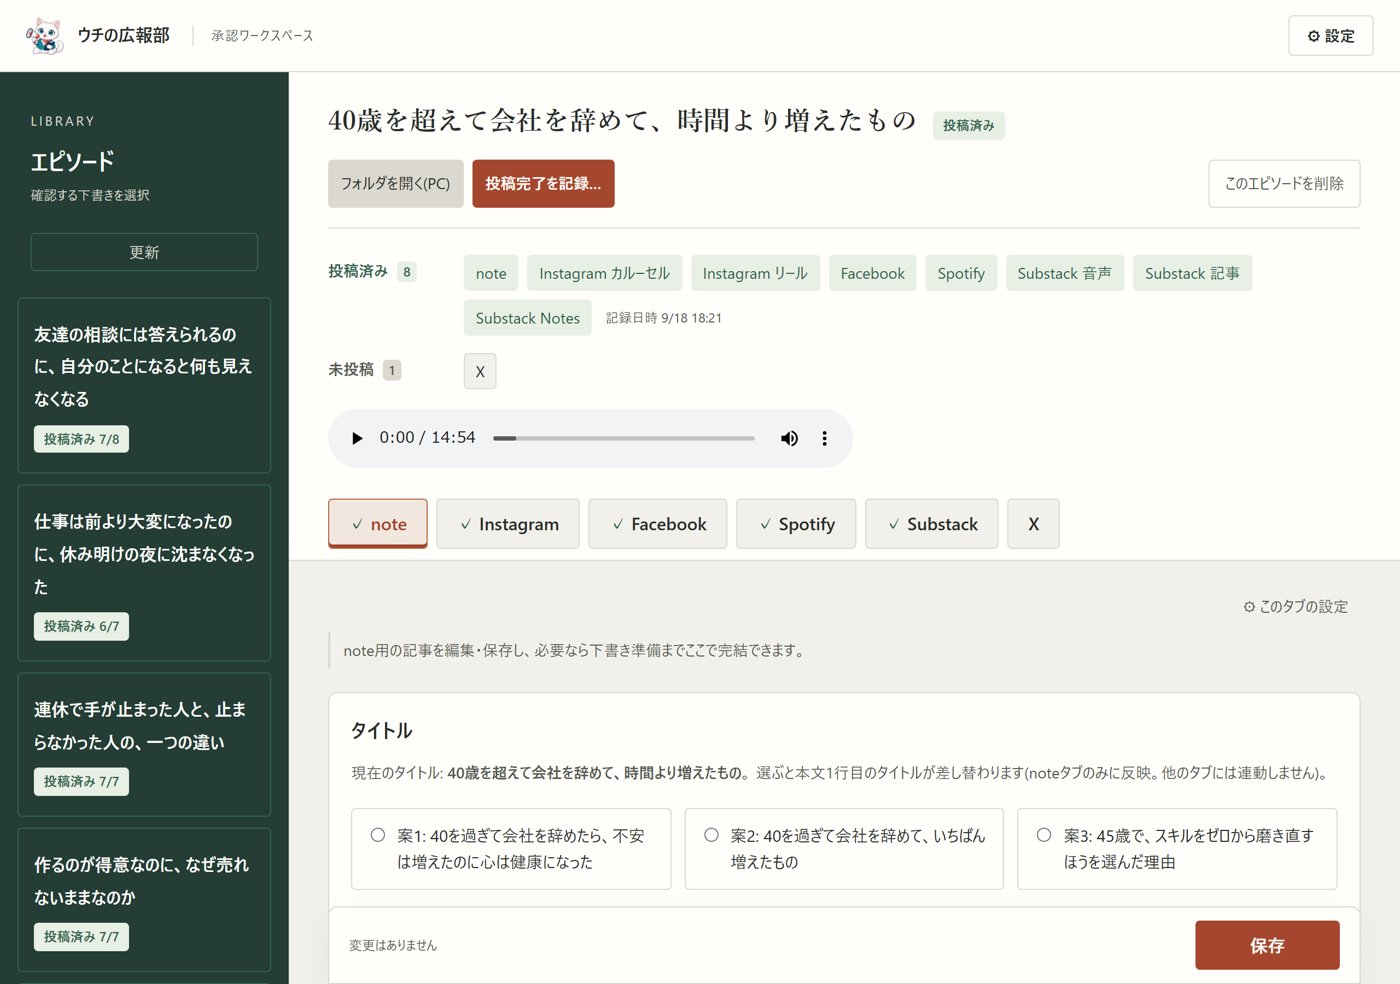This screenshot has width=1400, height=984.
Task: Select the X tab
Action: pos(1033,524)
